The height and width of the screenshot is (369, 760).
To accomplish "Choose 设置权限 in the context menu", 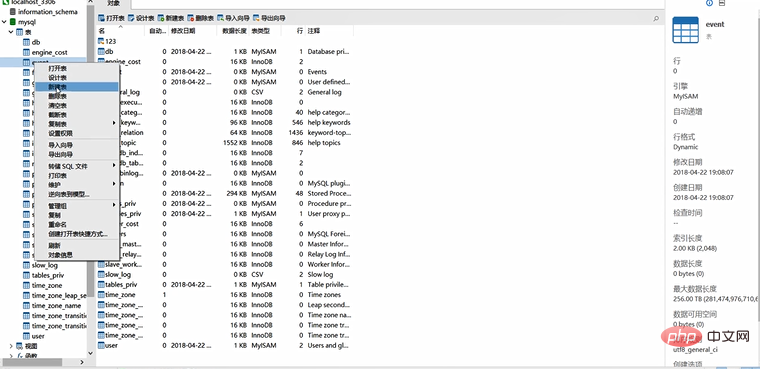I will pyautogui.click(x=77, y=133).
